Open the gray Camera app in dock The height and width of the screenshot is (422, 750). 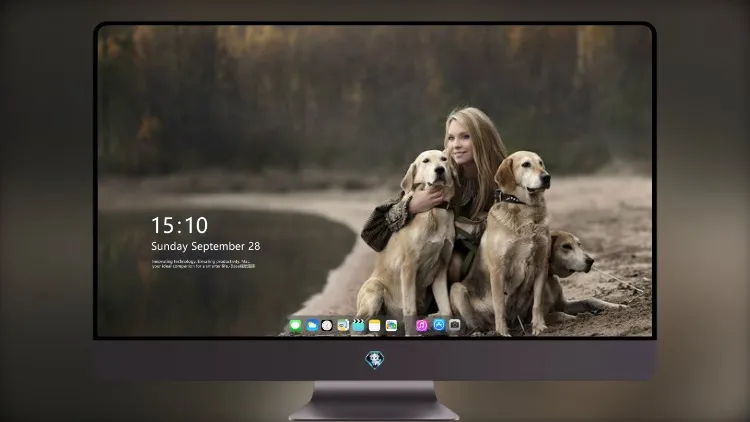coord(454,325)
